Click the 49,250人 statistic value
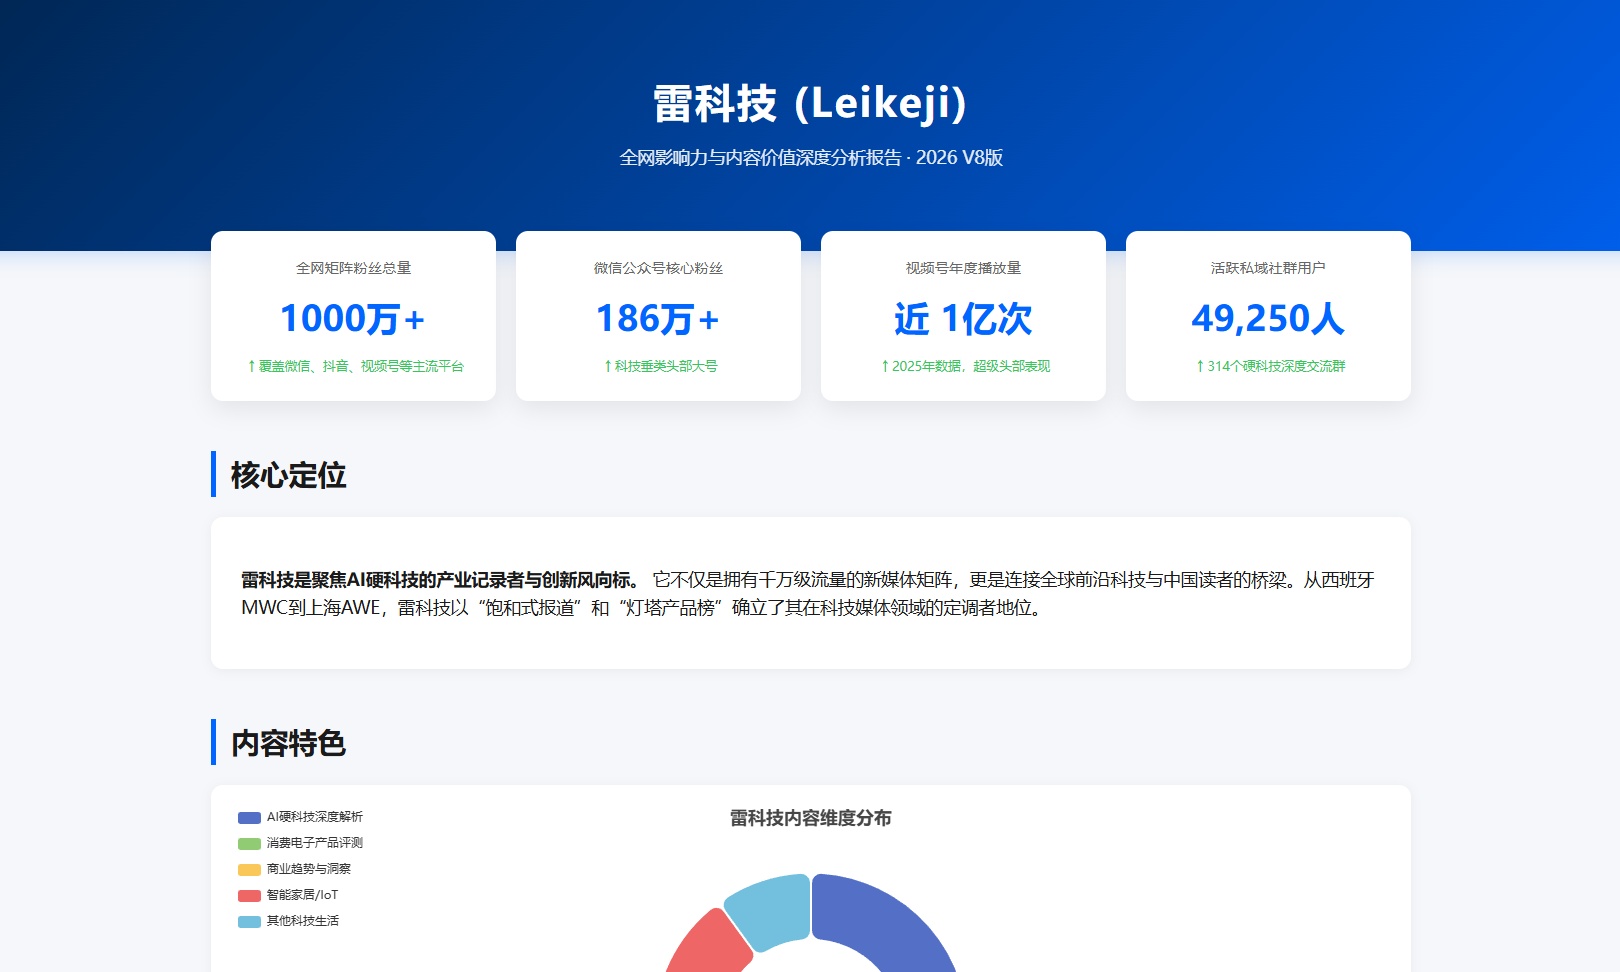The width and height of the screenshot is (1620, 972). (1268, 319)
